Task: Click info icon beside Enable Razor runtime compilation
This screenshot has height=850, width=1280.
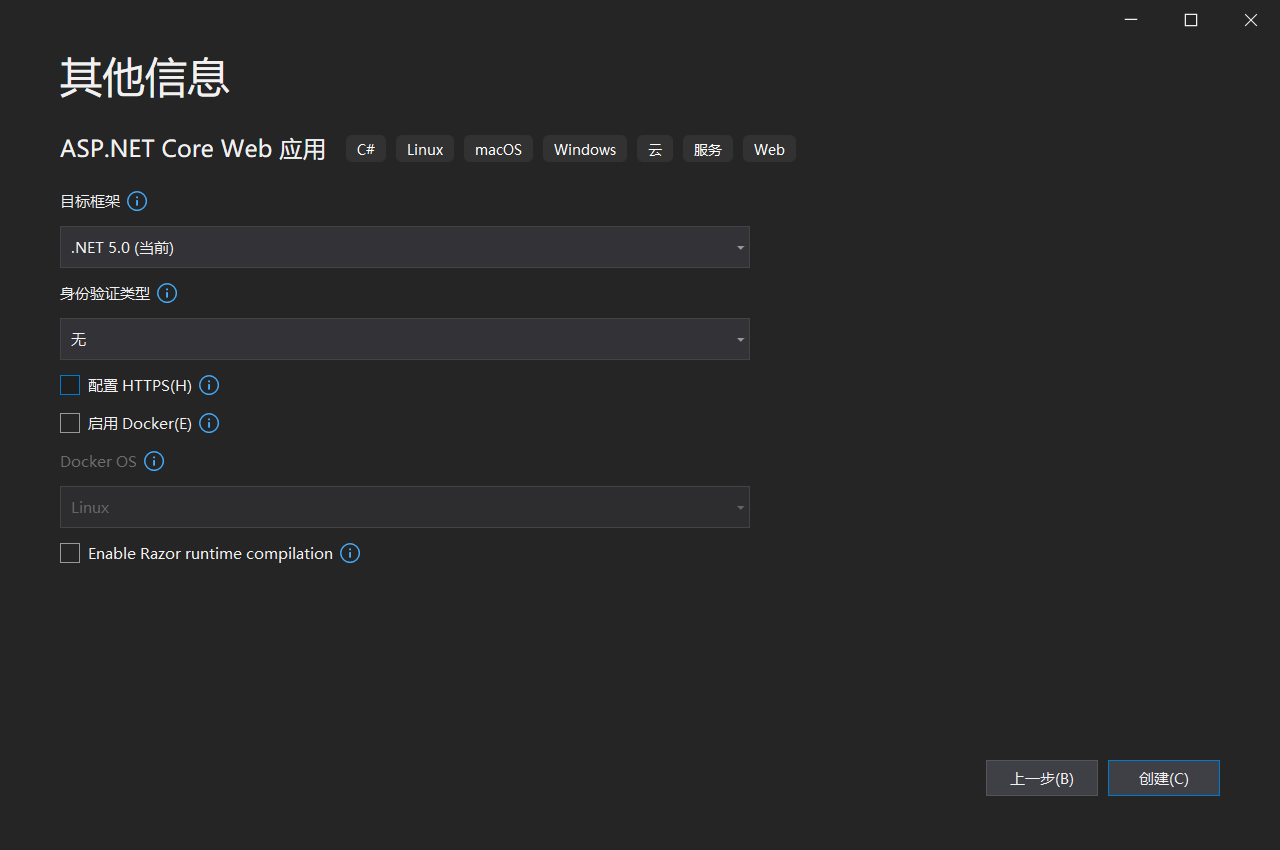Action: (350, 553)
